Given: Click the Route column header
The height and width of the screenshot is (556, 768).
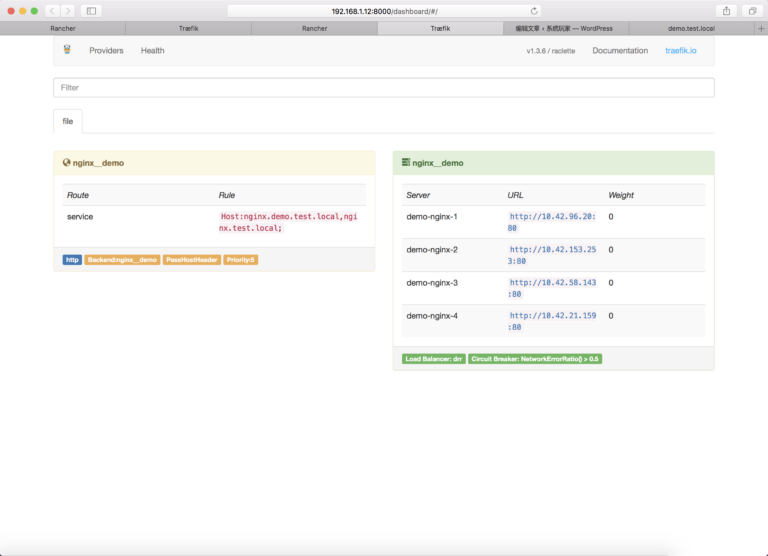Looking at the screenshot, I should coord(78,195).
